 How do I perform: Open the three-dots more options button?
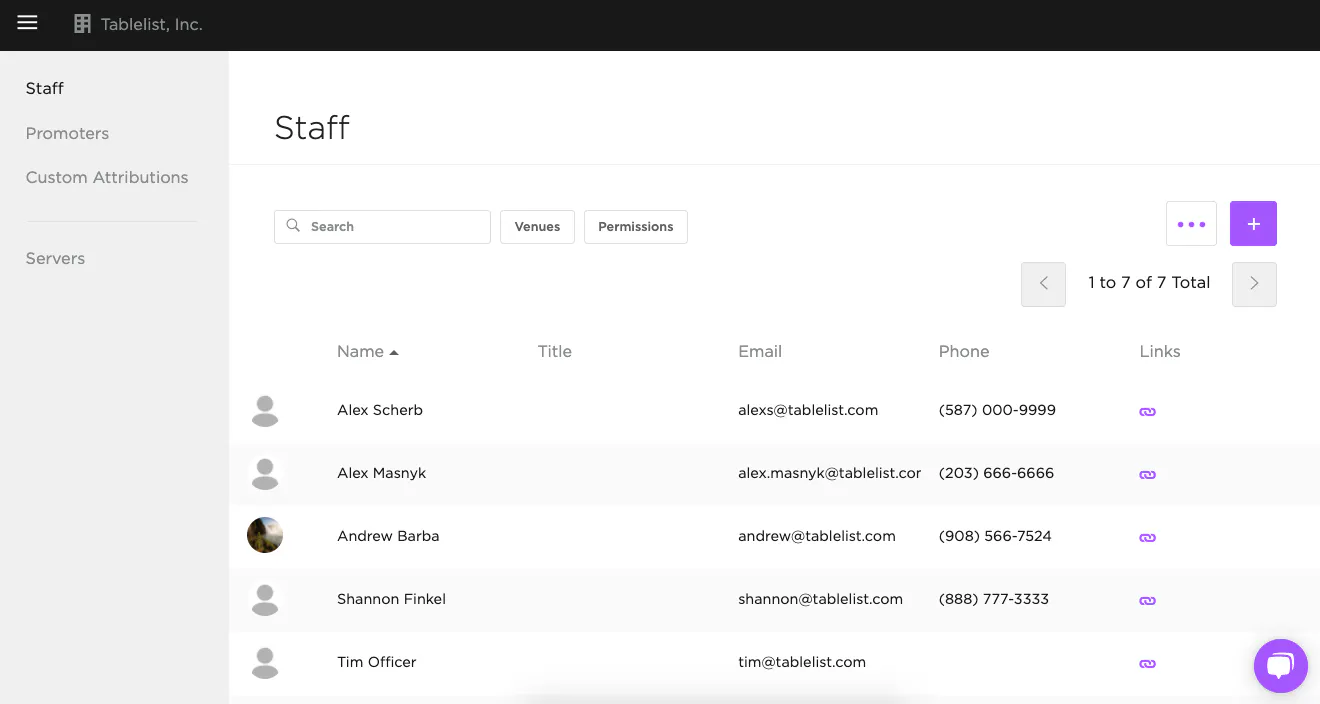1191,224
